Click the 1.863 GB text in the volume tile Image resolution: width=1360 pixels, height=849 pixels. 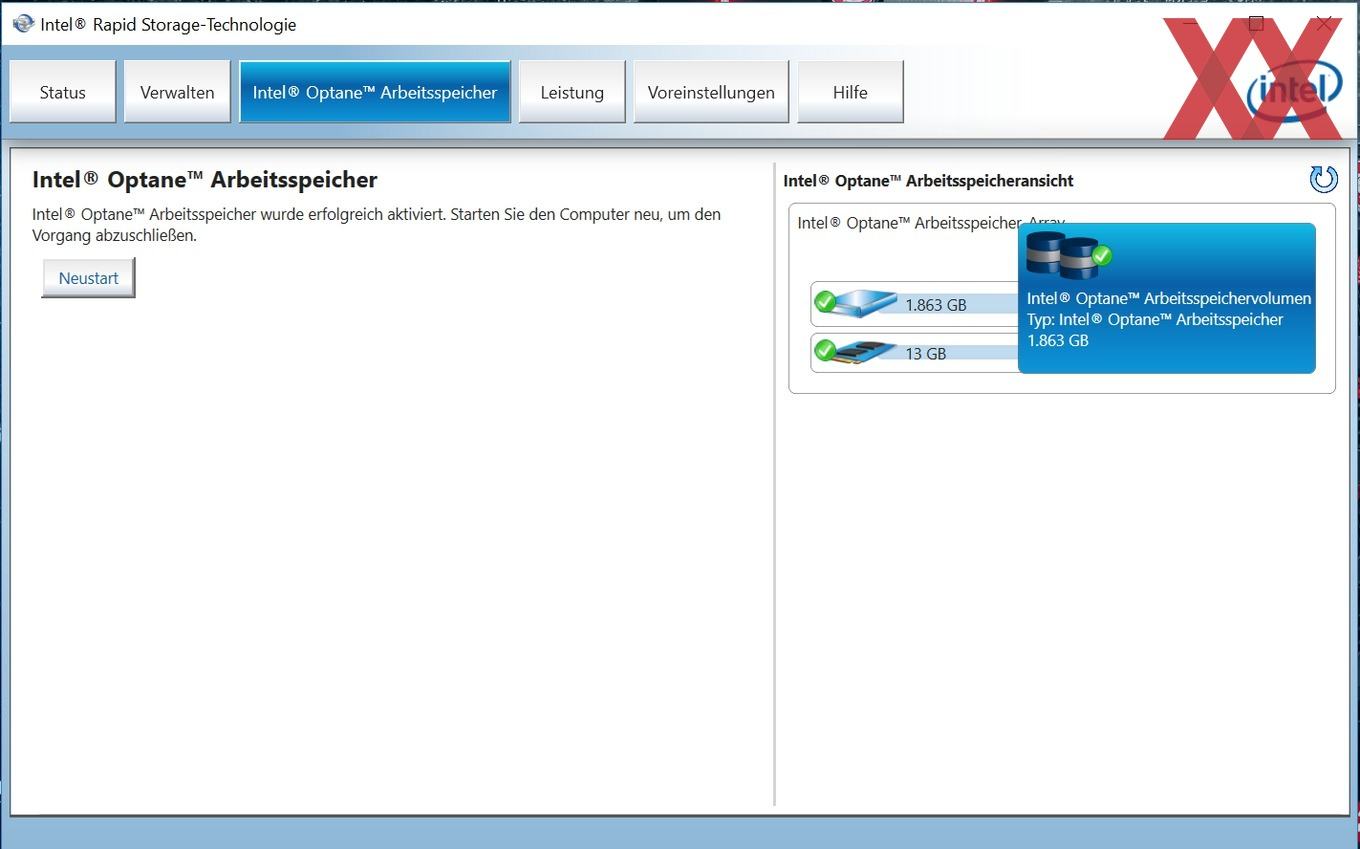(x=1058, y=340)
